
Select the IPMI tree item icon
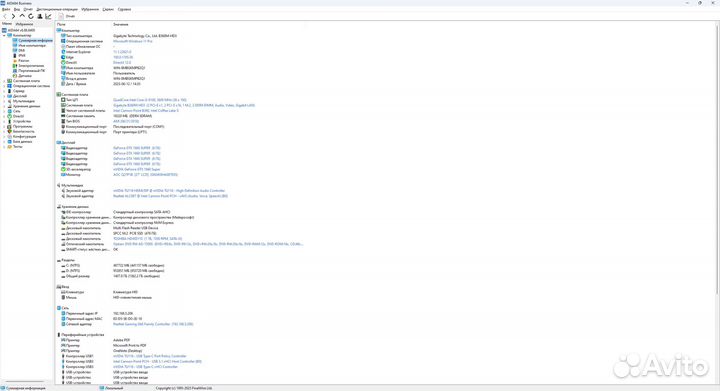click(x=15, y=56)
